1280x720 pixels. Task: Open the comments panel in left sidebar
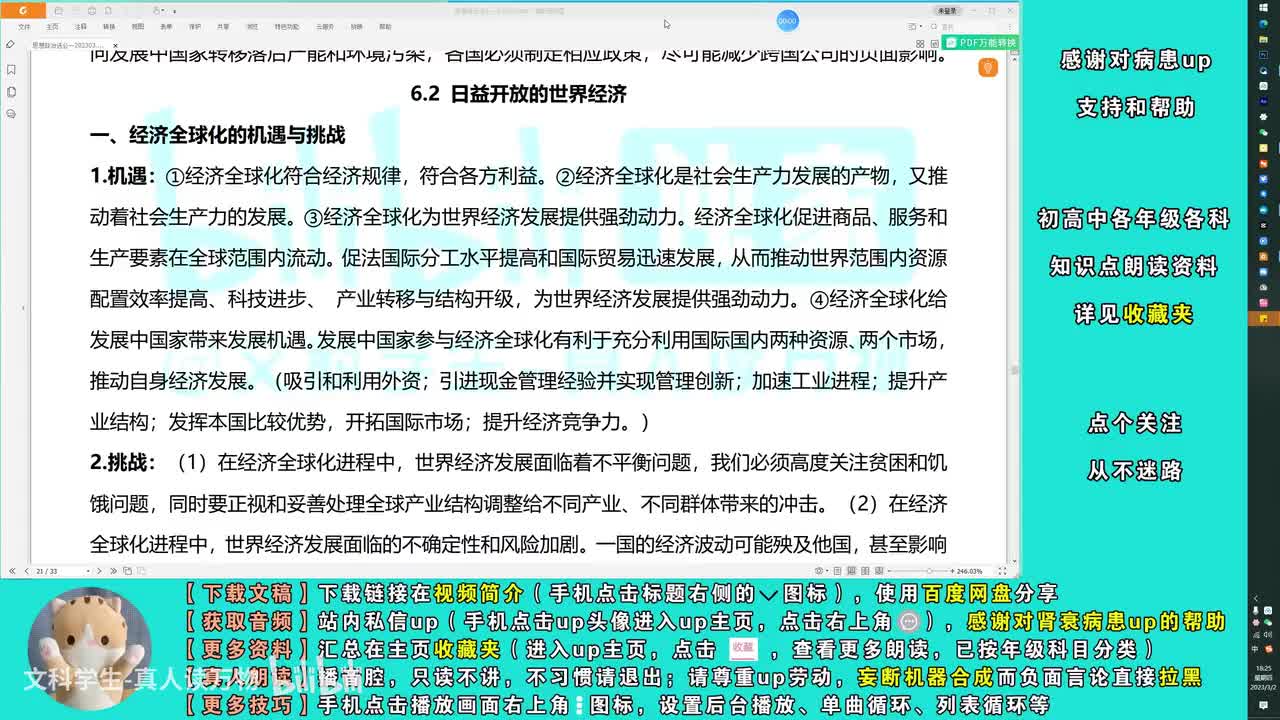pyautogui.click(x=11, y=114)
